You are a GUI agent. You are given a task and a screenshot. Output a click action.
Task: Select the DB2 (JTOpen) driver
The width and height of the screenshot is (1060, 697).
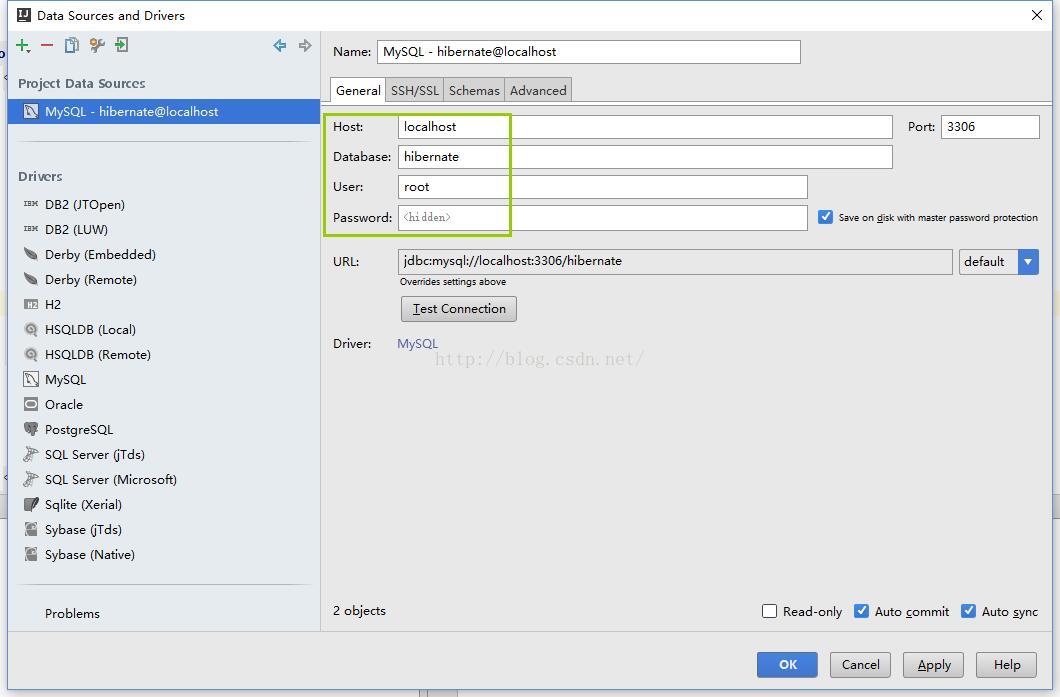tap(85, 204)
